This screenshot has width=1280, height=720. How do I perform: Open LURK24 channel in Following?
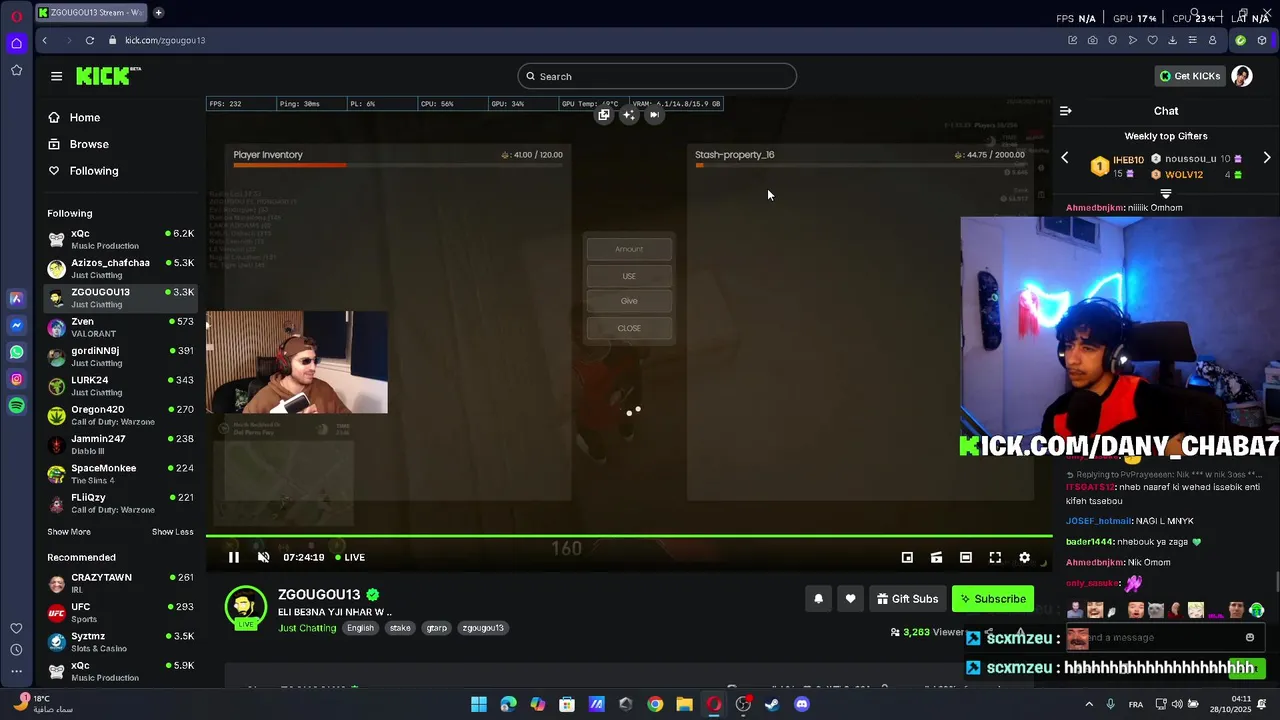pos(120,386)
